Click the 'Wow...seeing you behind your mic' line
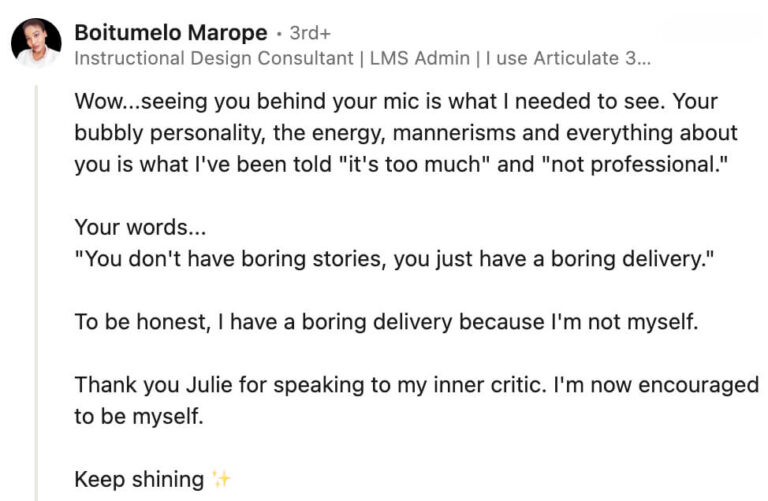Viewport: 768px width, 501px height. [x=396, y=101]
